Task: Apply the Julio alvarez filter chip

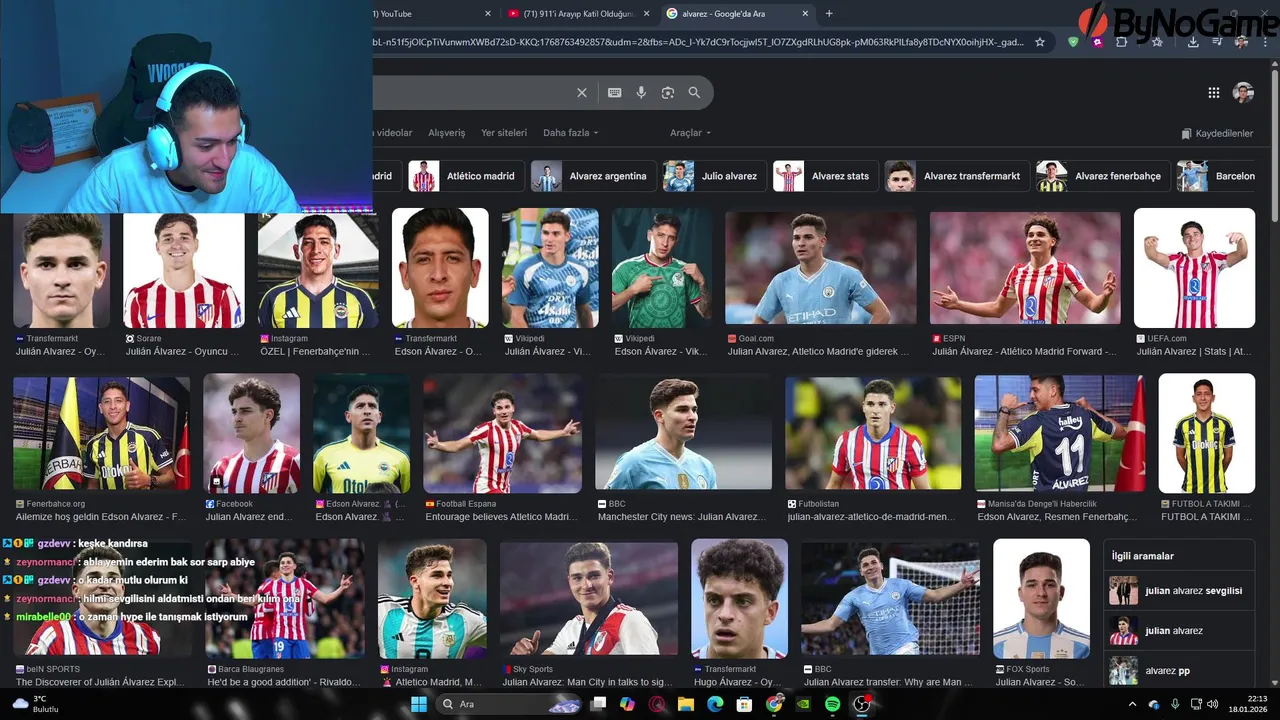Action: tap(714, 176)
